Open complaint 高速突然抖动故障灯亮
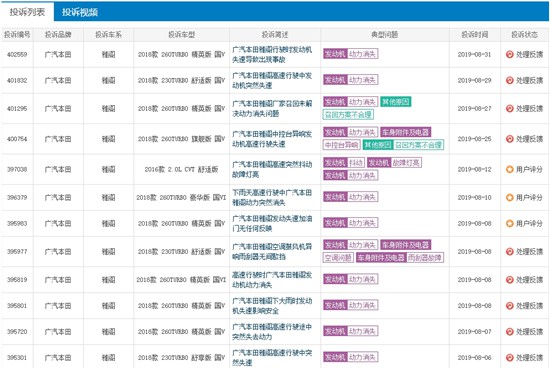Screen dimensions: 550x369 pyautogui.click(x=272, y=169)
